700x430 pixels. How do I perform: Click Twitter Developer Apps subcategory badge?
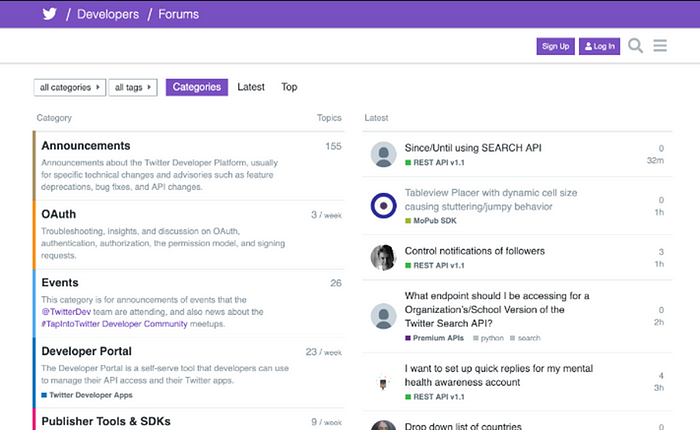click(87, 395)
